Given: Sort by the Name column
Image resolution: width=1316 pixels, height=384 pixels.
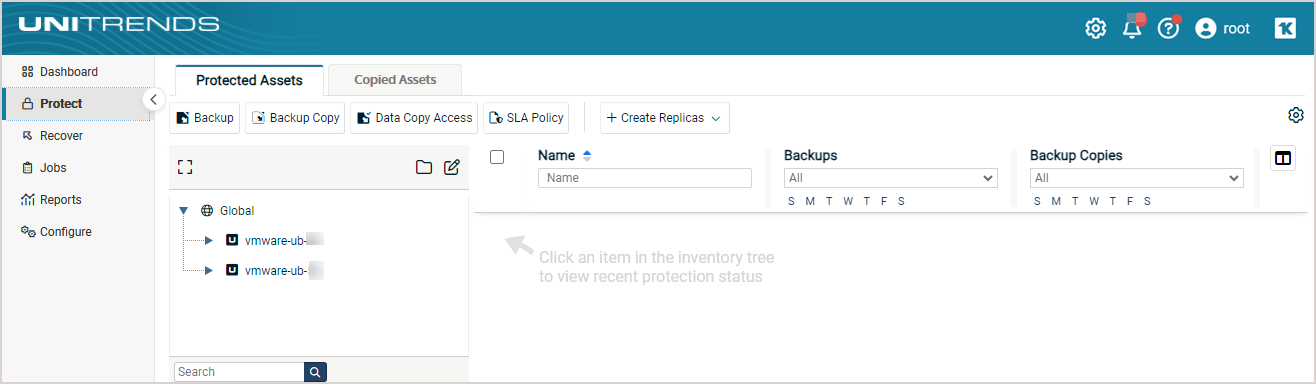Looking at the screenshot, I should [x=564, y=156].
